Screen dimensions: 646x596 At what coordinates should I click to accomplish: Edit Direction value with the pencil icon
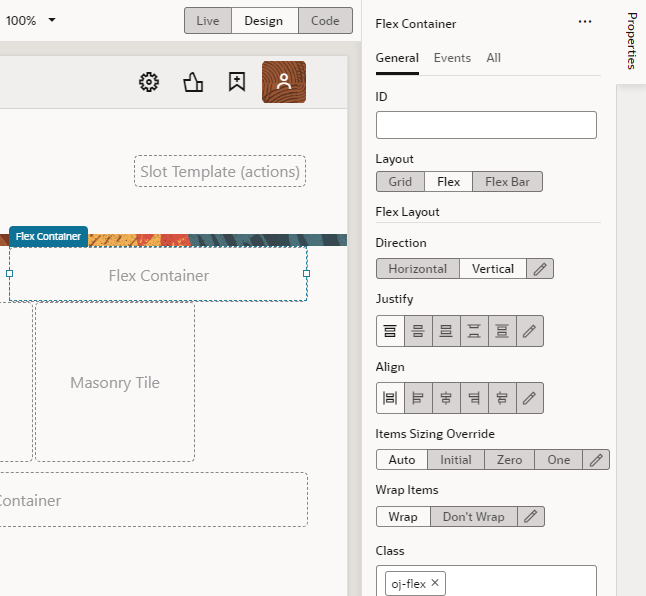[540, 269]
